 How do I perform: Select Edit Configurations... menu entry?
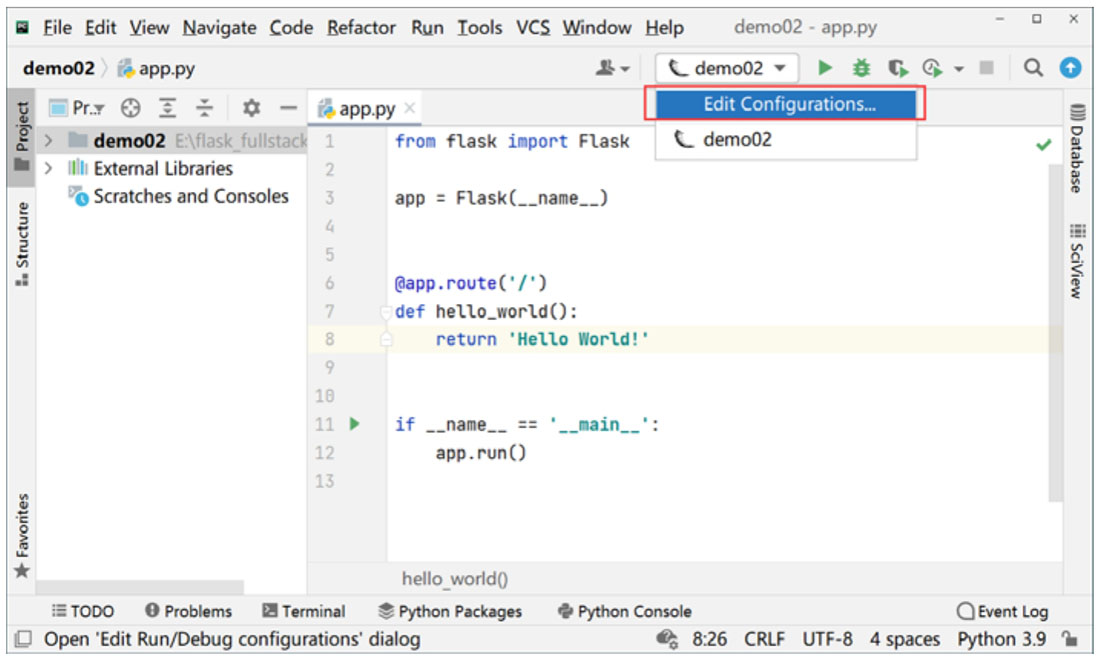(x=788, y=104)
